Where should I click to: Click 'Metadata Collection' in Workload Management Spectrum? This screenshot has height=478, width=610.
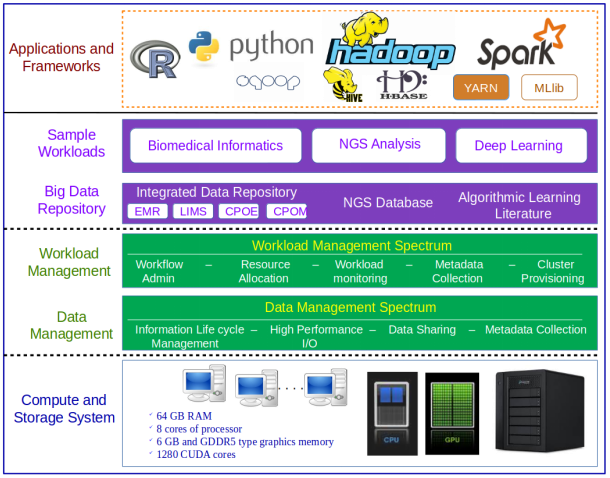[x=458, y=271]
